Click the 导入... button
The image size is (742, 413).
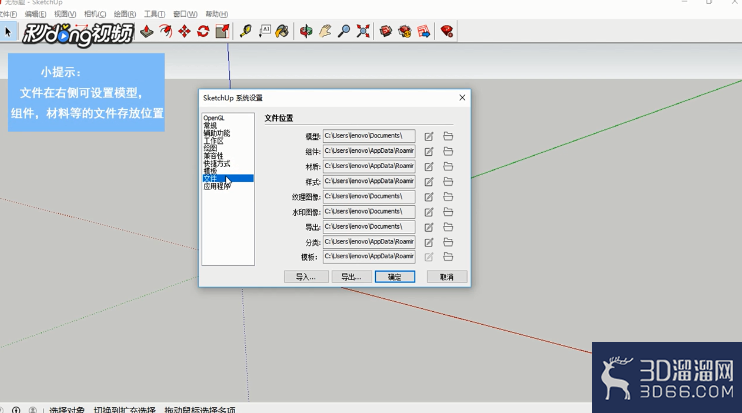click(306, 277)
